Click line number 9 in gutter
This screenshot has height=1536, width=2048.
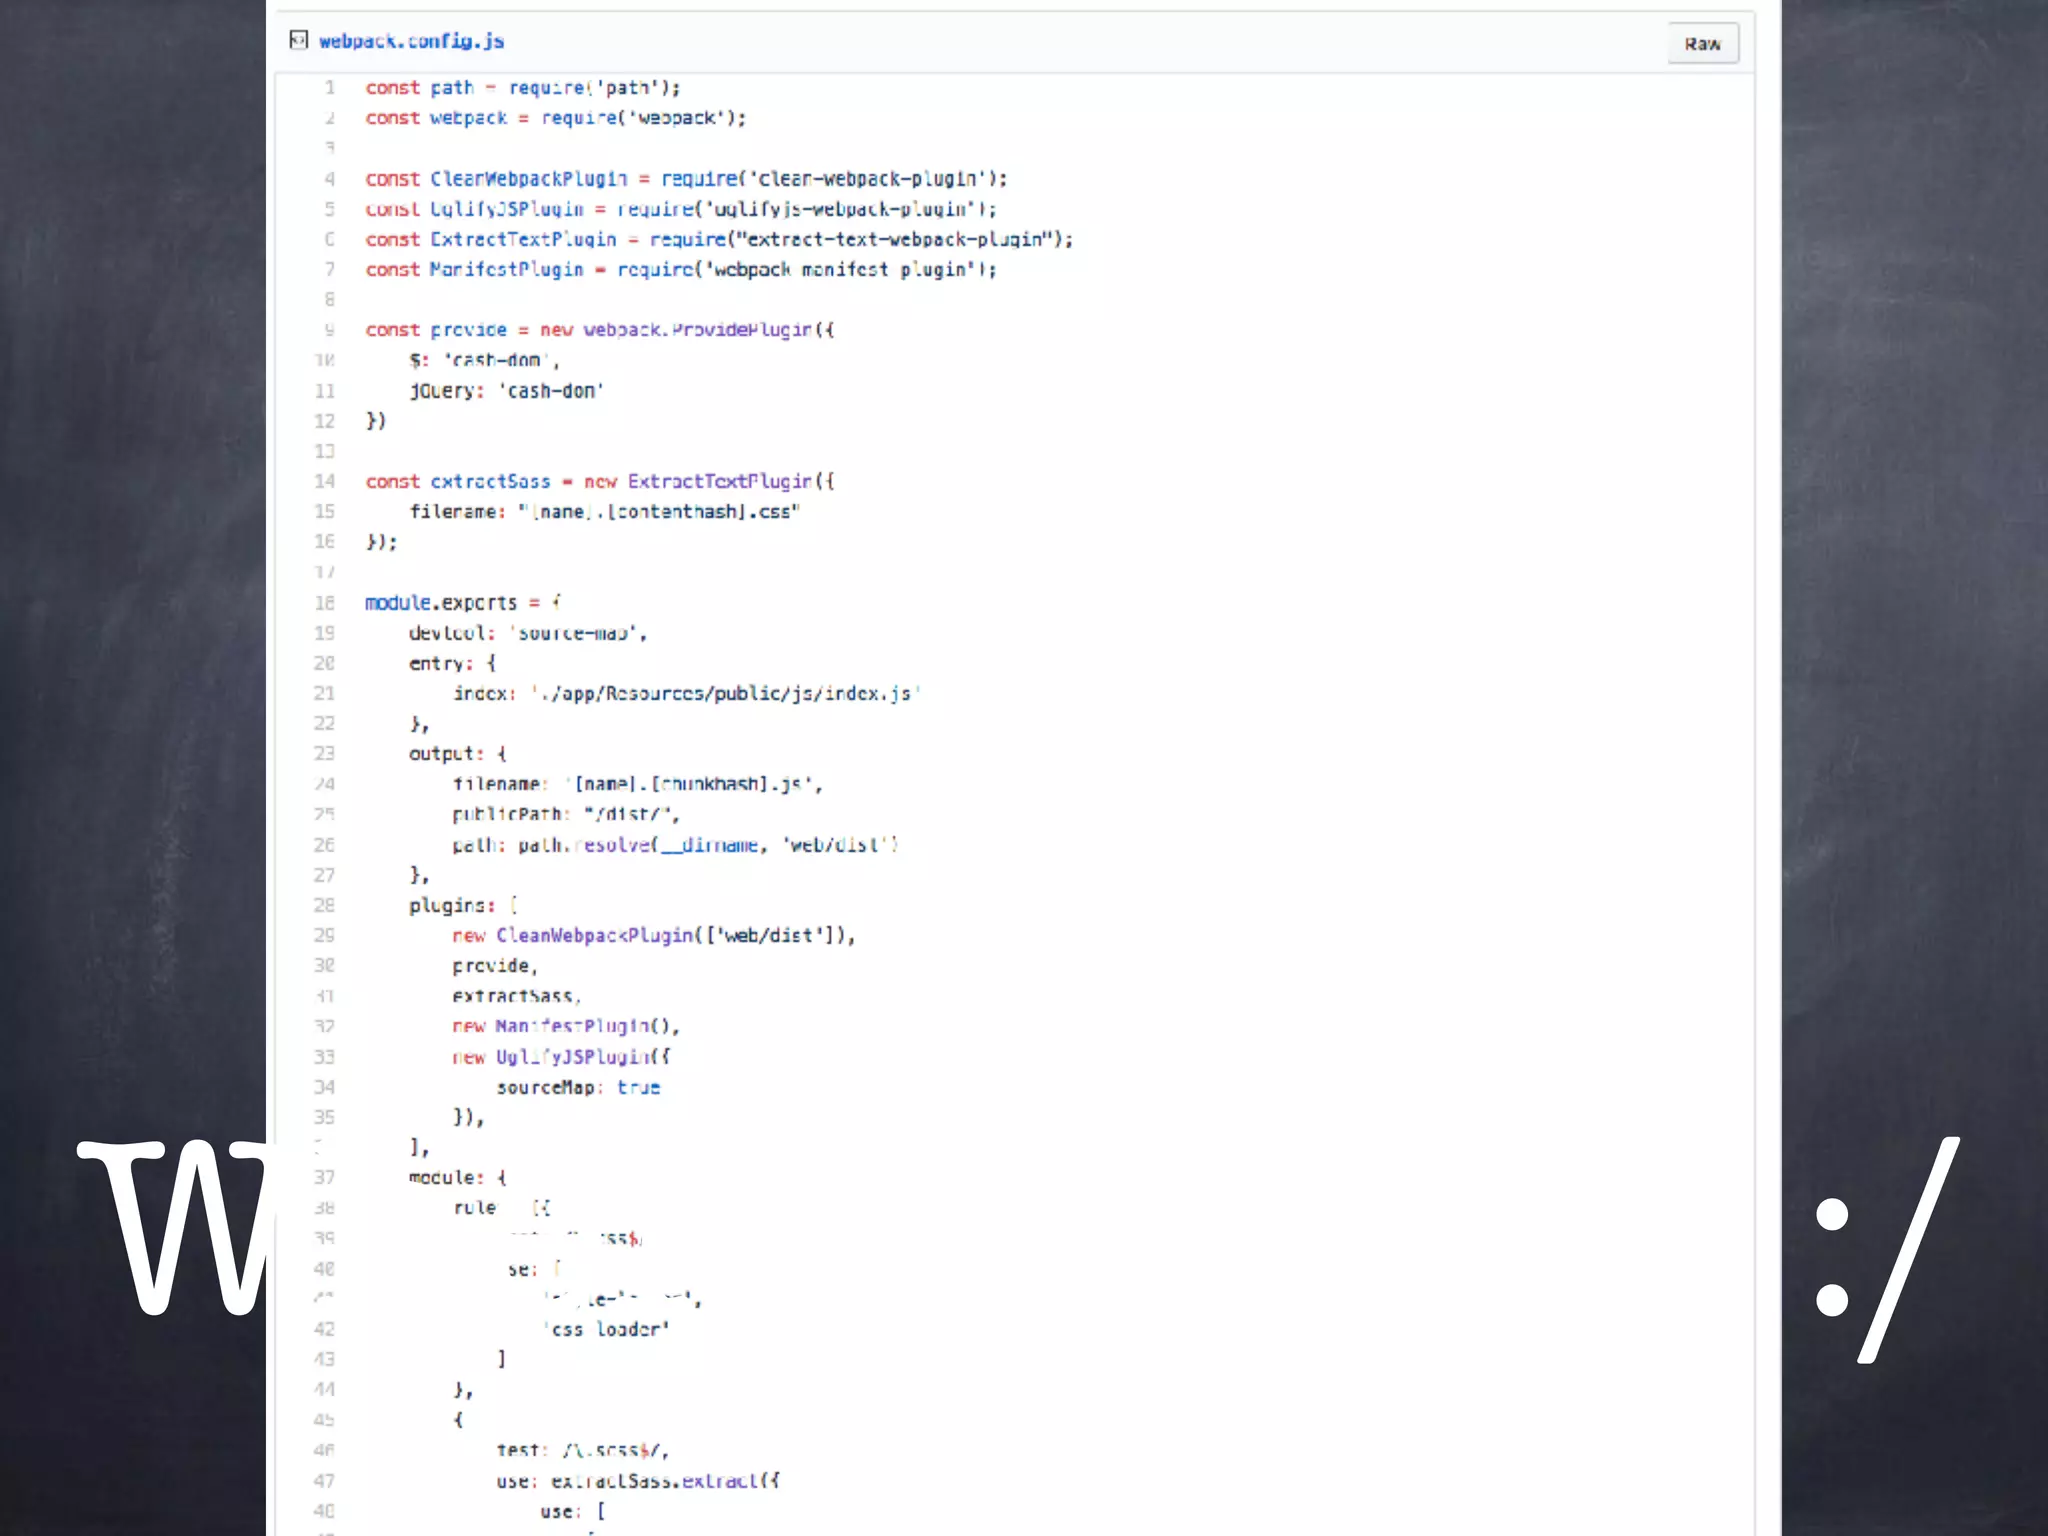click(x=329, y=330)
